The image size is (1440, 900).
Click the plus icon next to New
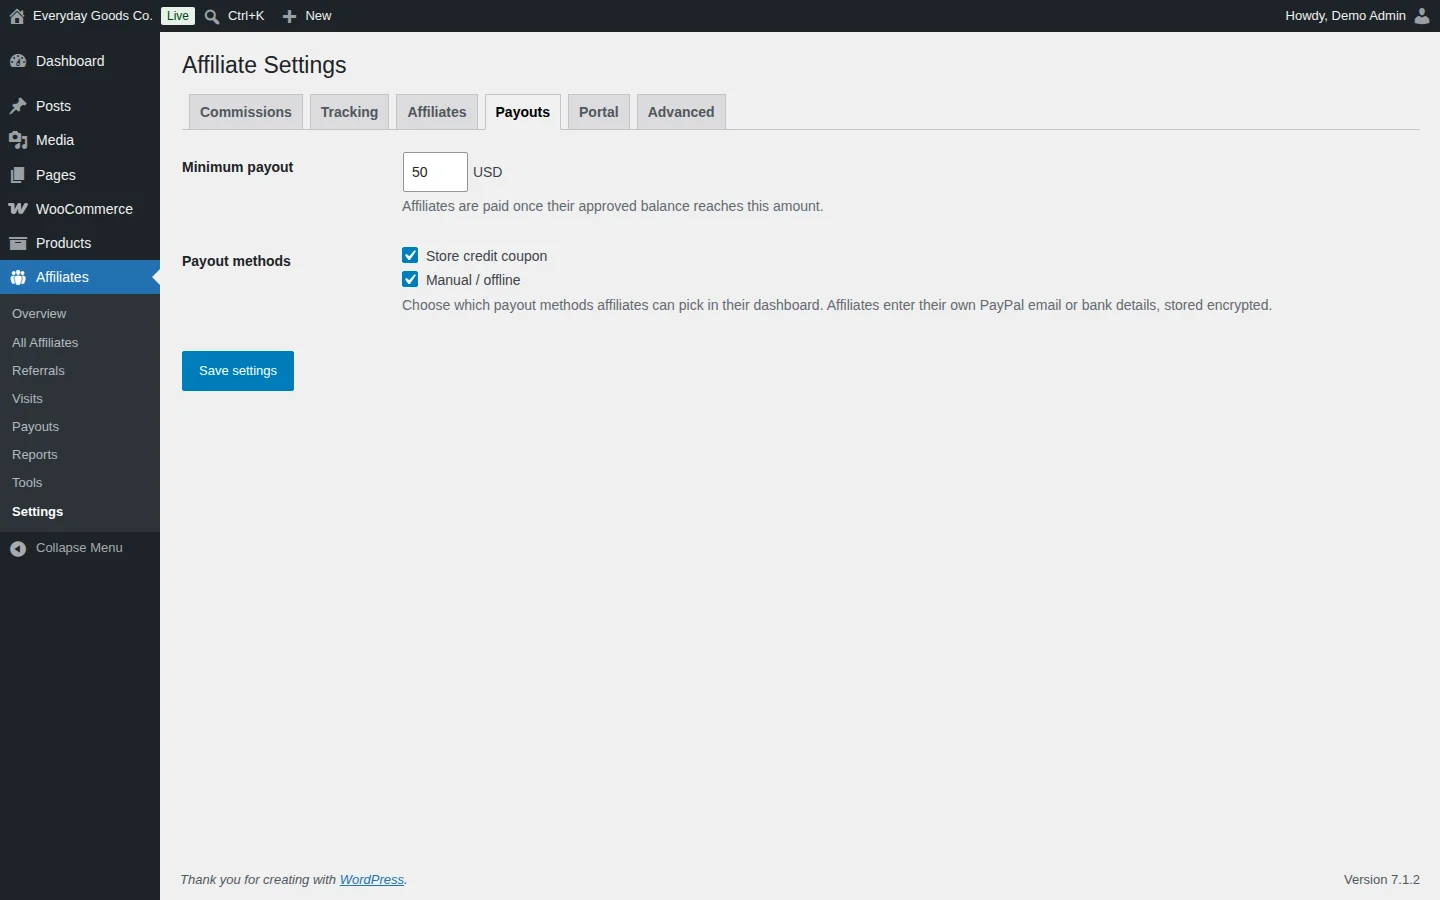click(x=289, y=16)
